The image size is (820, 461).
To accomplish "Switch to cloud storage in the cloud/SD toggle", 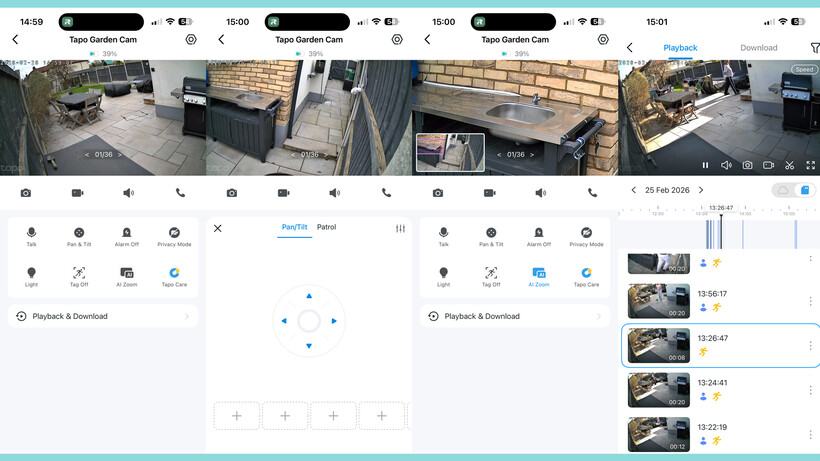I will click(783, 190).
